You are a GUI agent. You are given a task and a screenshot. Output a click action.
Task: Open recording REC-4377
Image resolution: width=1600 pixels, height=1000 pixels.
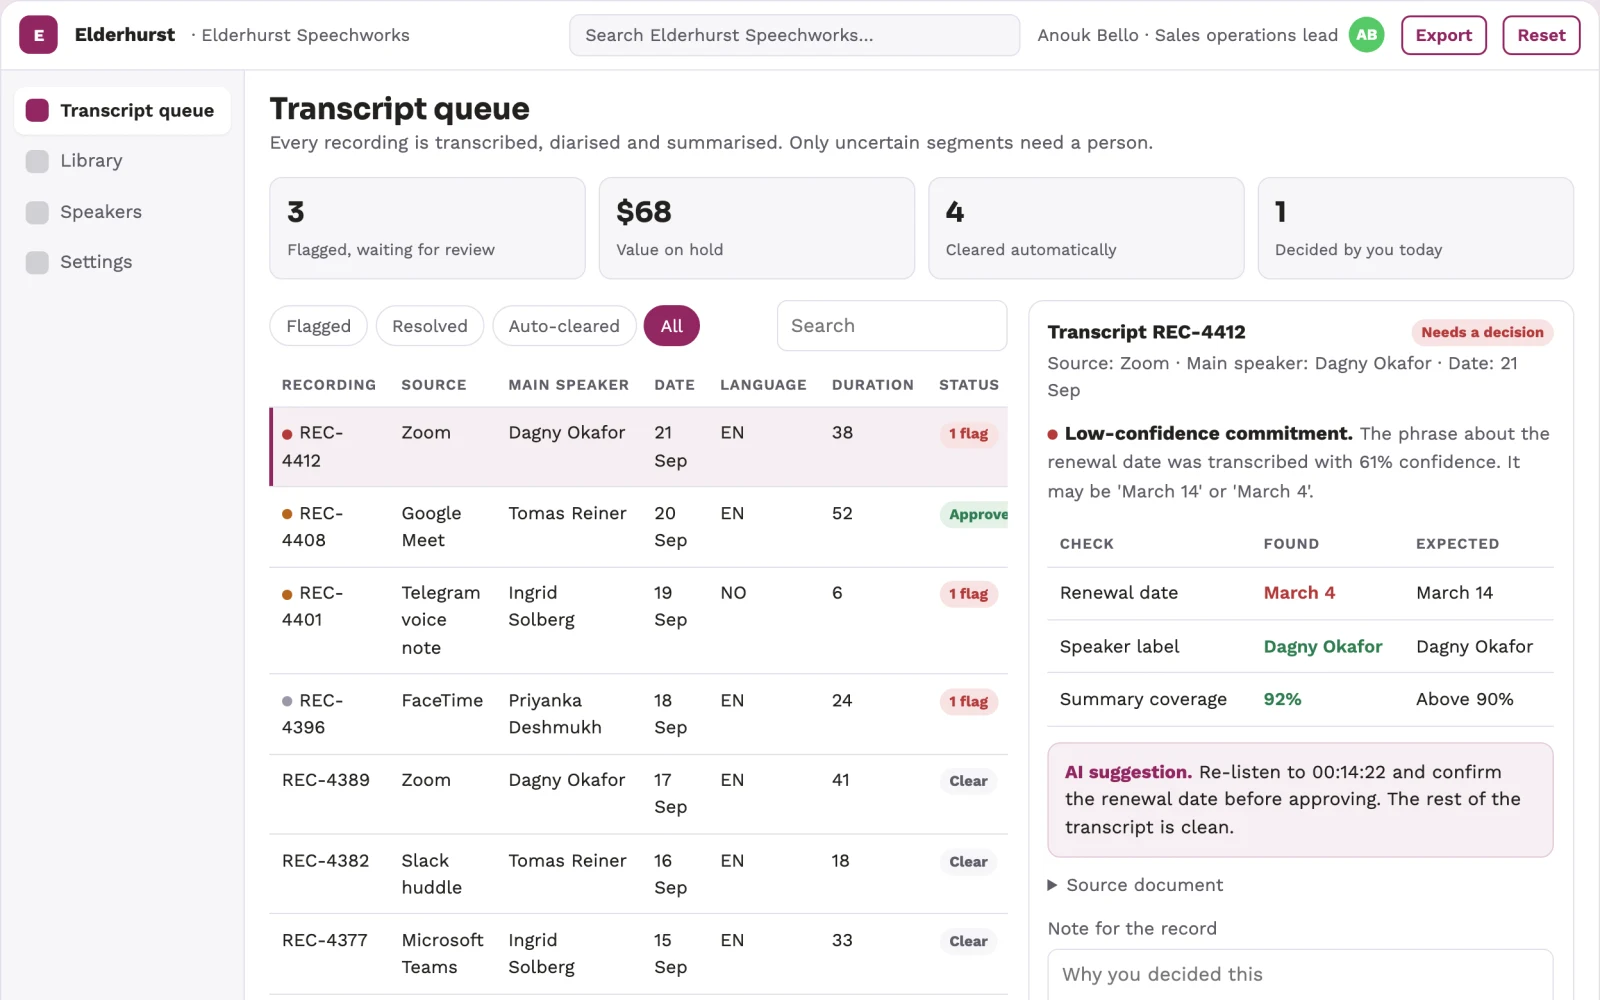639,954
